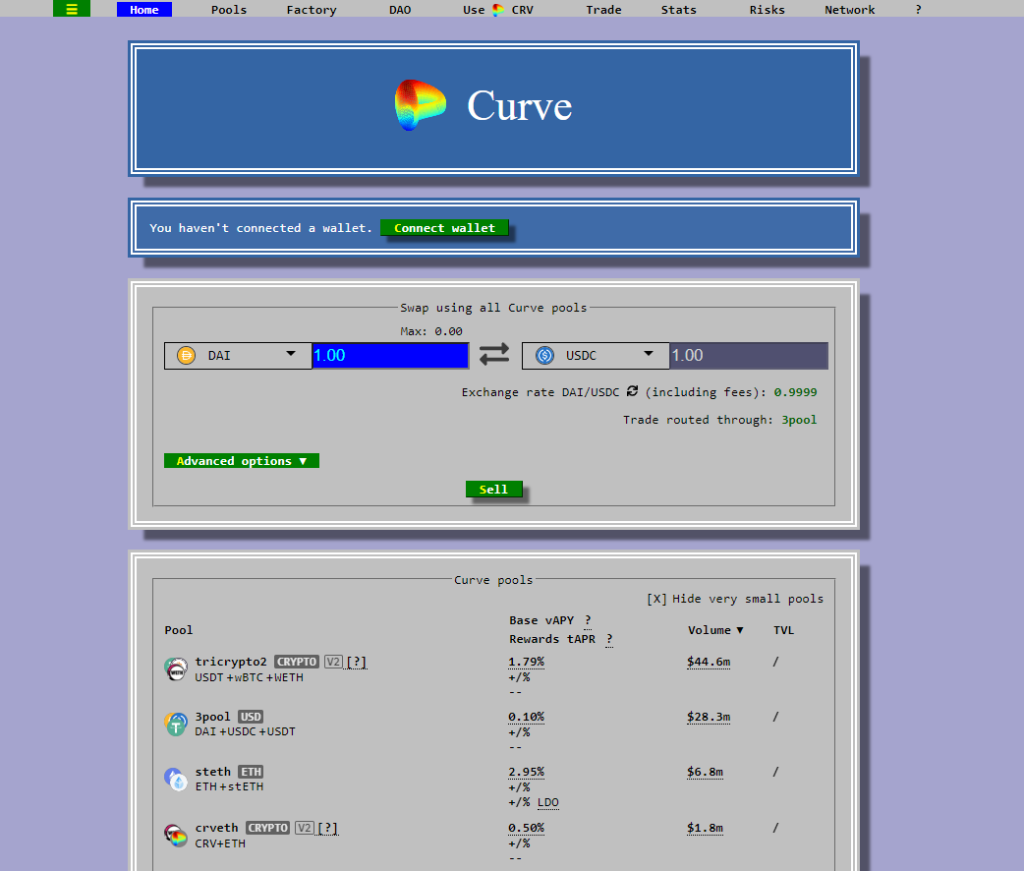The width and height of the screenshot is (1024, 871).
Task: Open the Factory menu item
Action: (x=312, y=10)
